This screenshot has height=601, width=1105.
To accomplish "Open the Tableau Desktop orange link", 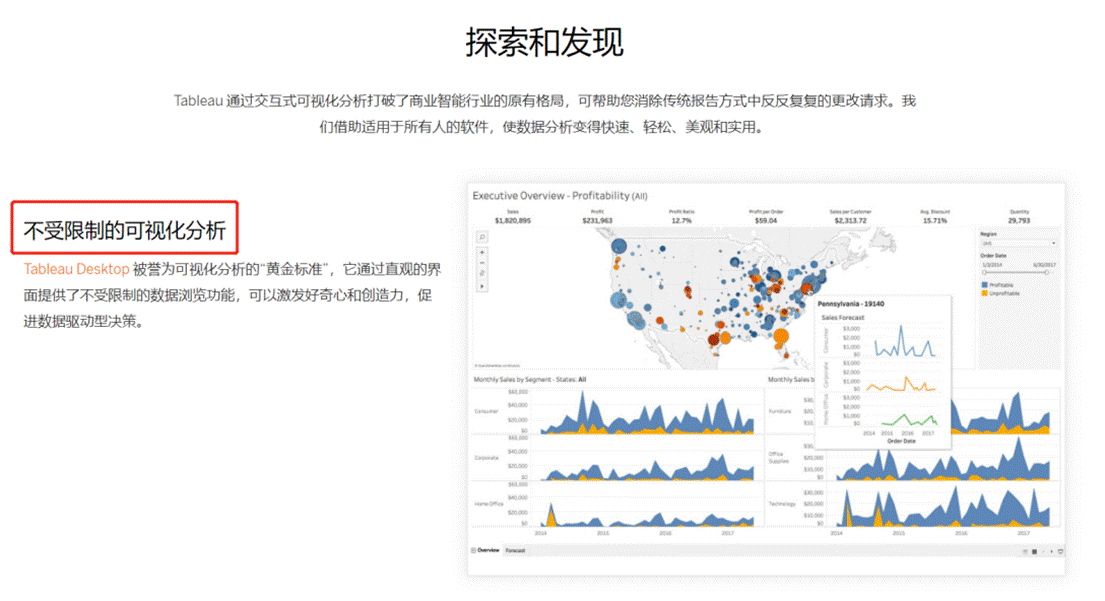I will click(x=76, y=269).
